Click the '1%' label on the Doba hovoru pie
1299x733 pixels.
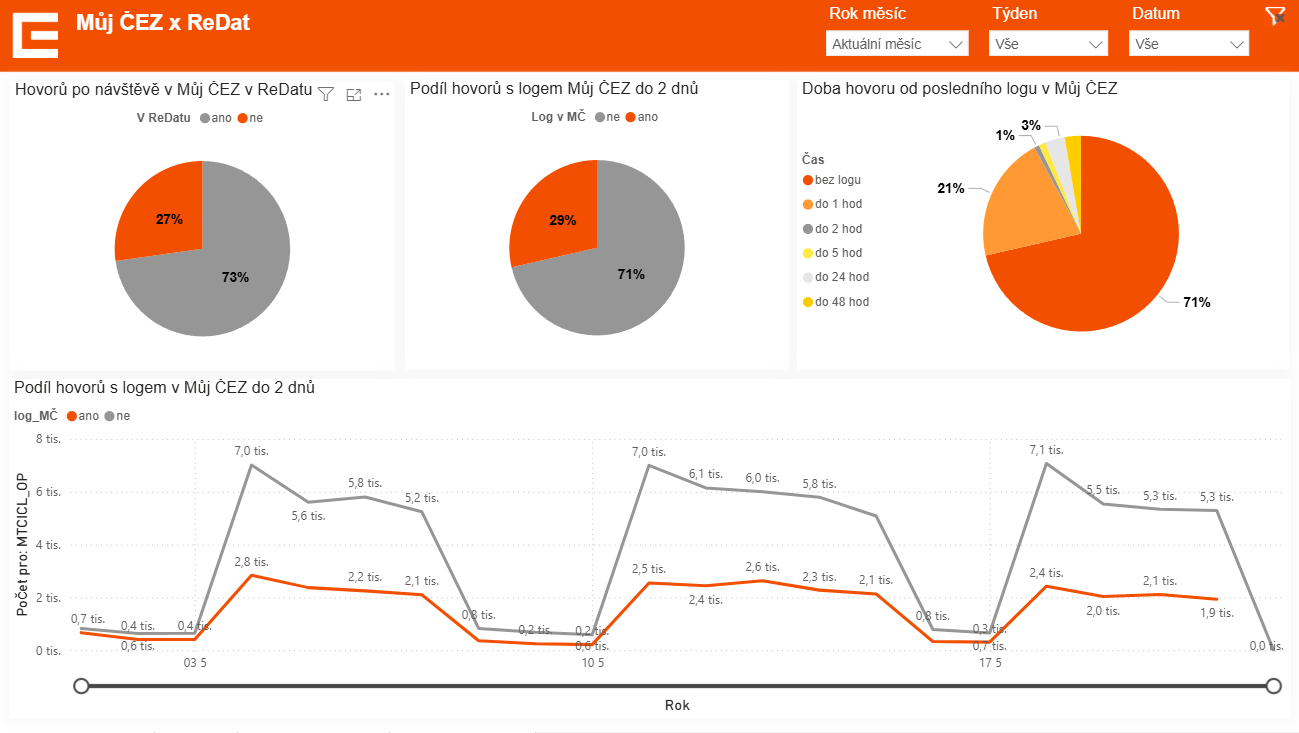click(x=1005, y=135)
